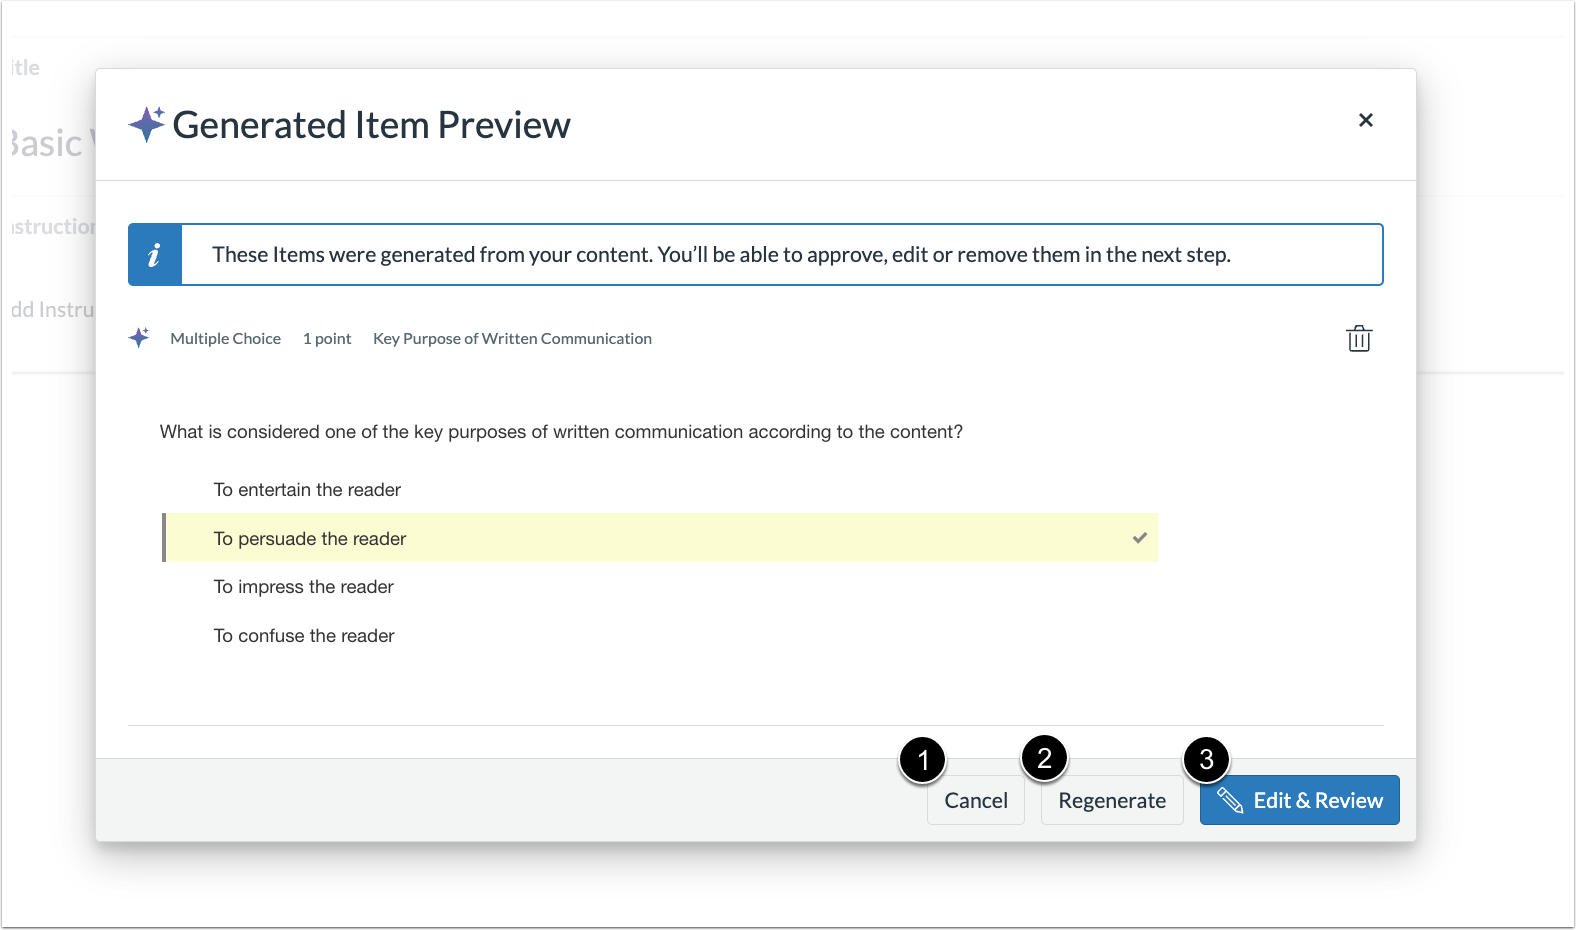
Task: Click the question text about written communication
Action: pyautogui.click(x=561, y=432)
